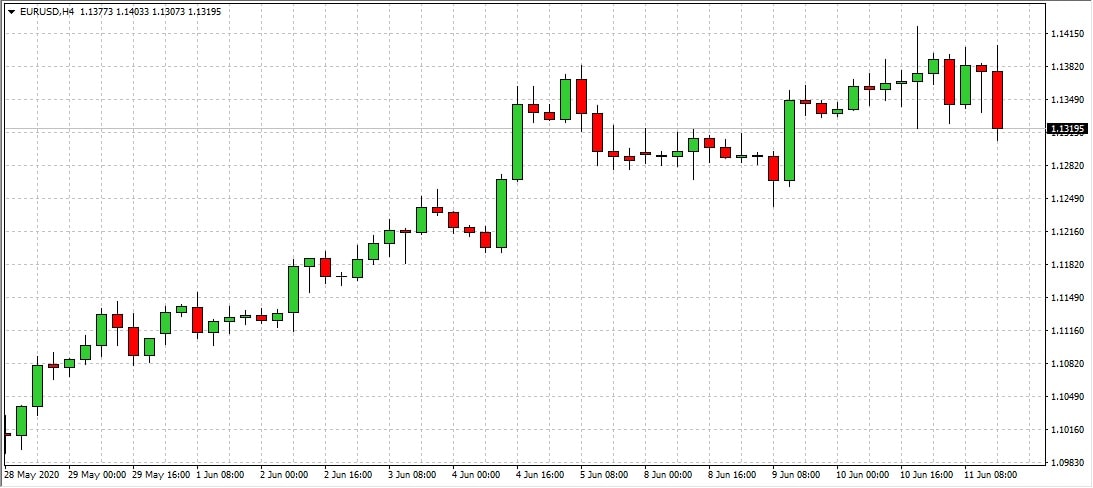Image resolution: width=1093 pixels, height=488 pixels.
Task: Click the 1 Jun 08:00 time label
Action: (x=220, y=475)
